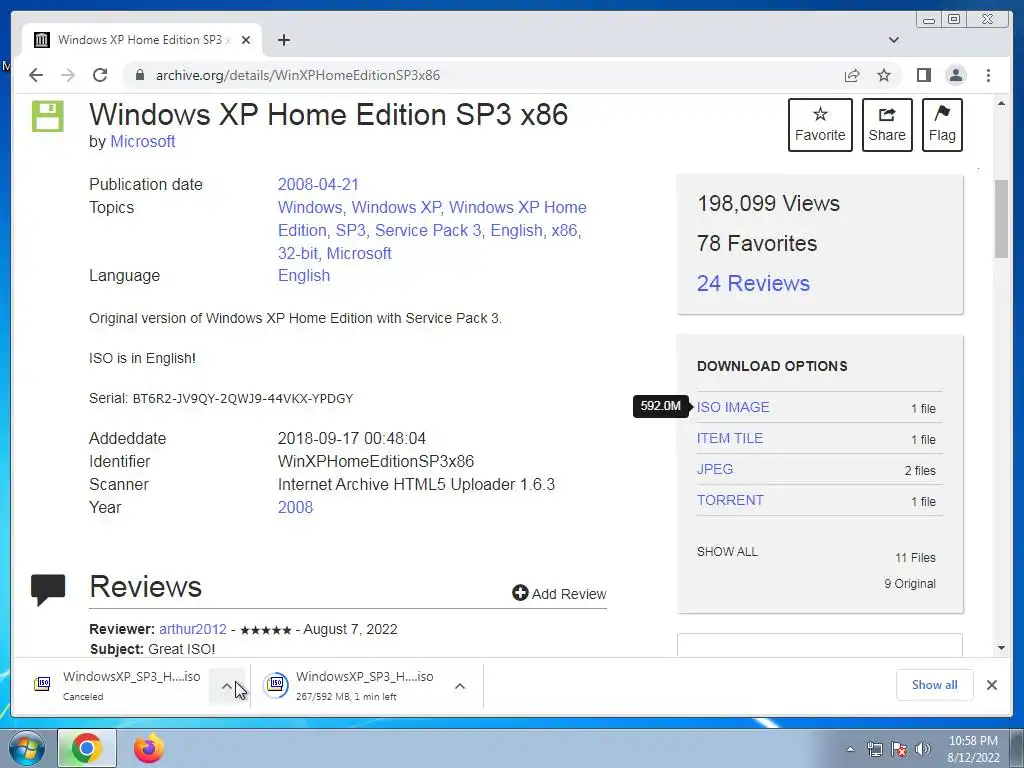Click the in-progress ISO download item
1024x768 pixels.
[352, 685]
